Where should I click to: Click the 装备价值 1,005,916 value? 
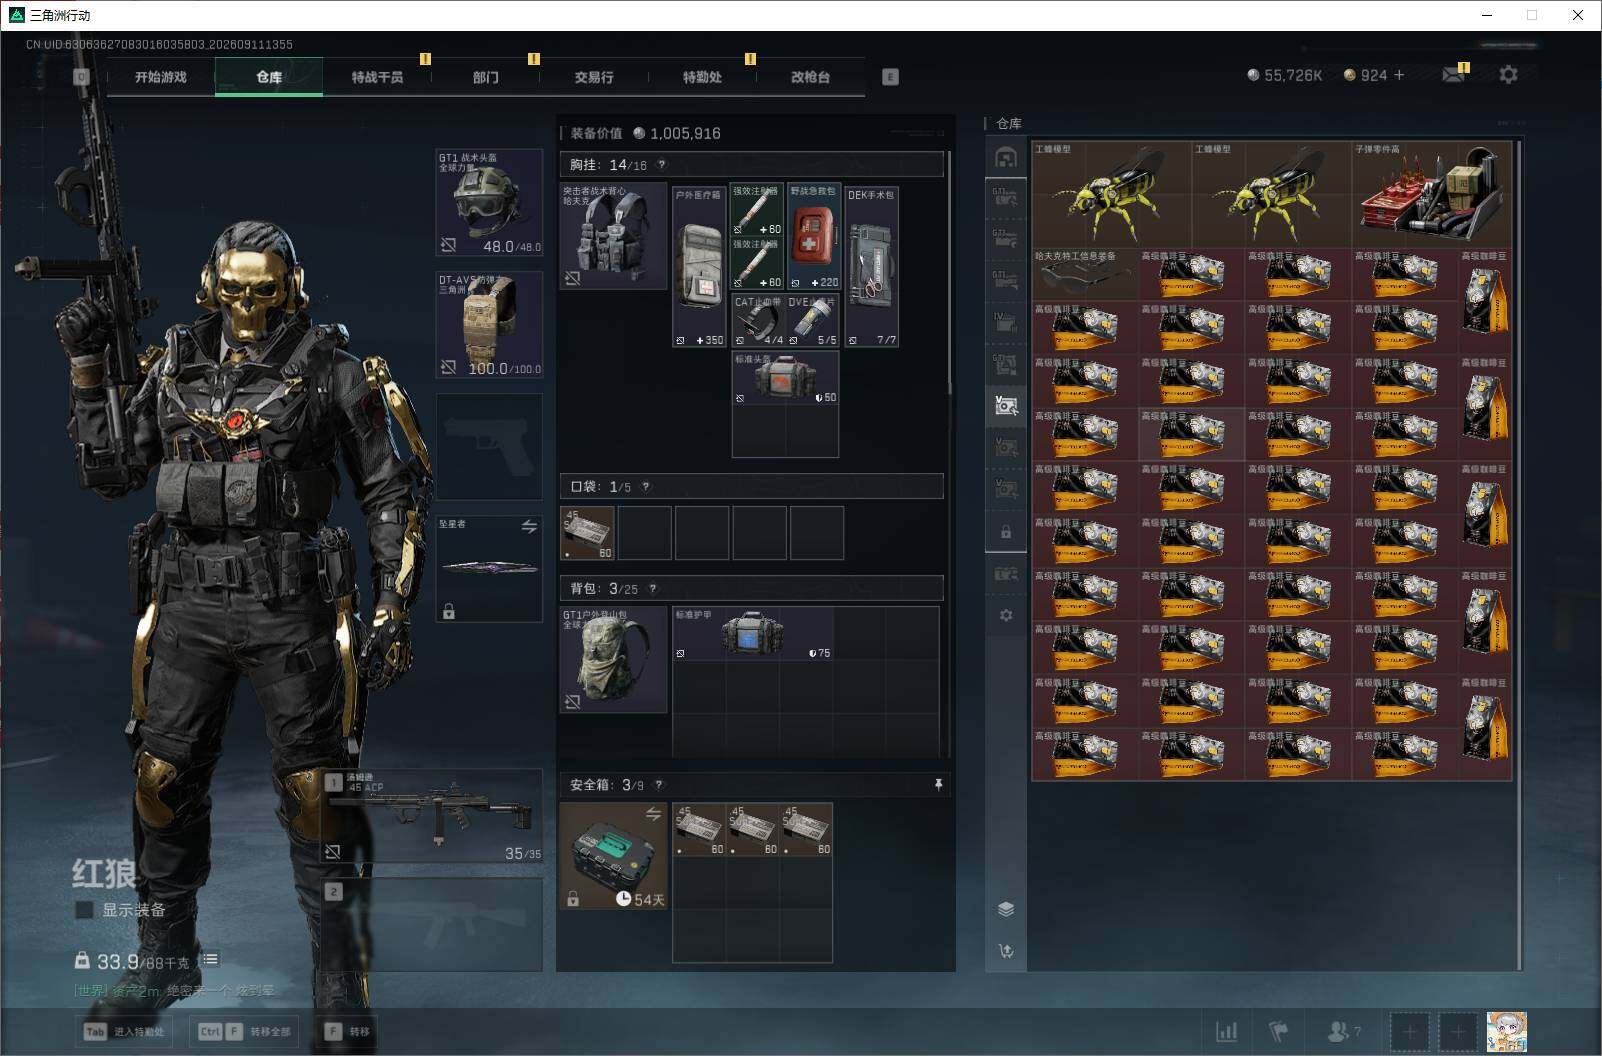[646, 133]
